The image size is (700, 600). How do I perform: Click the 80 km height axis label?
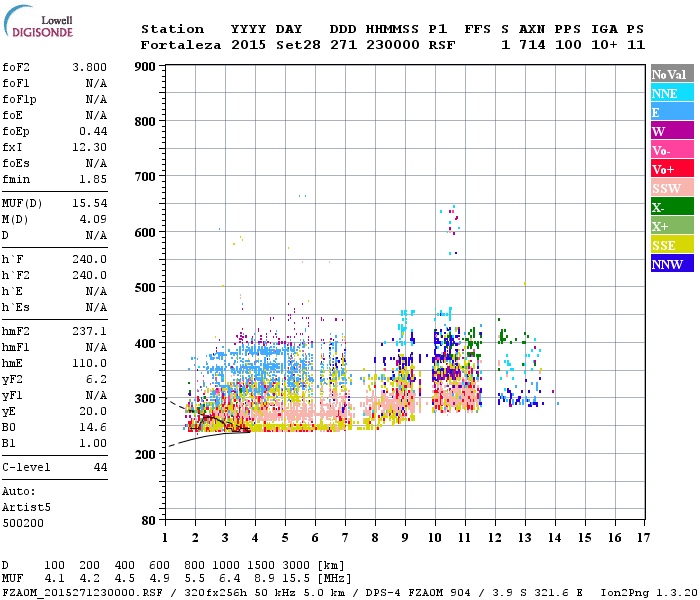[149, 521]
